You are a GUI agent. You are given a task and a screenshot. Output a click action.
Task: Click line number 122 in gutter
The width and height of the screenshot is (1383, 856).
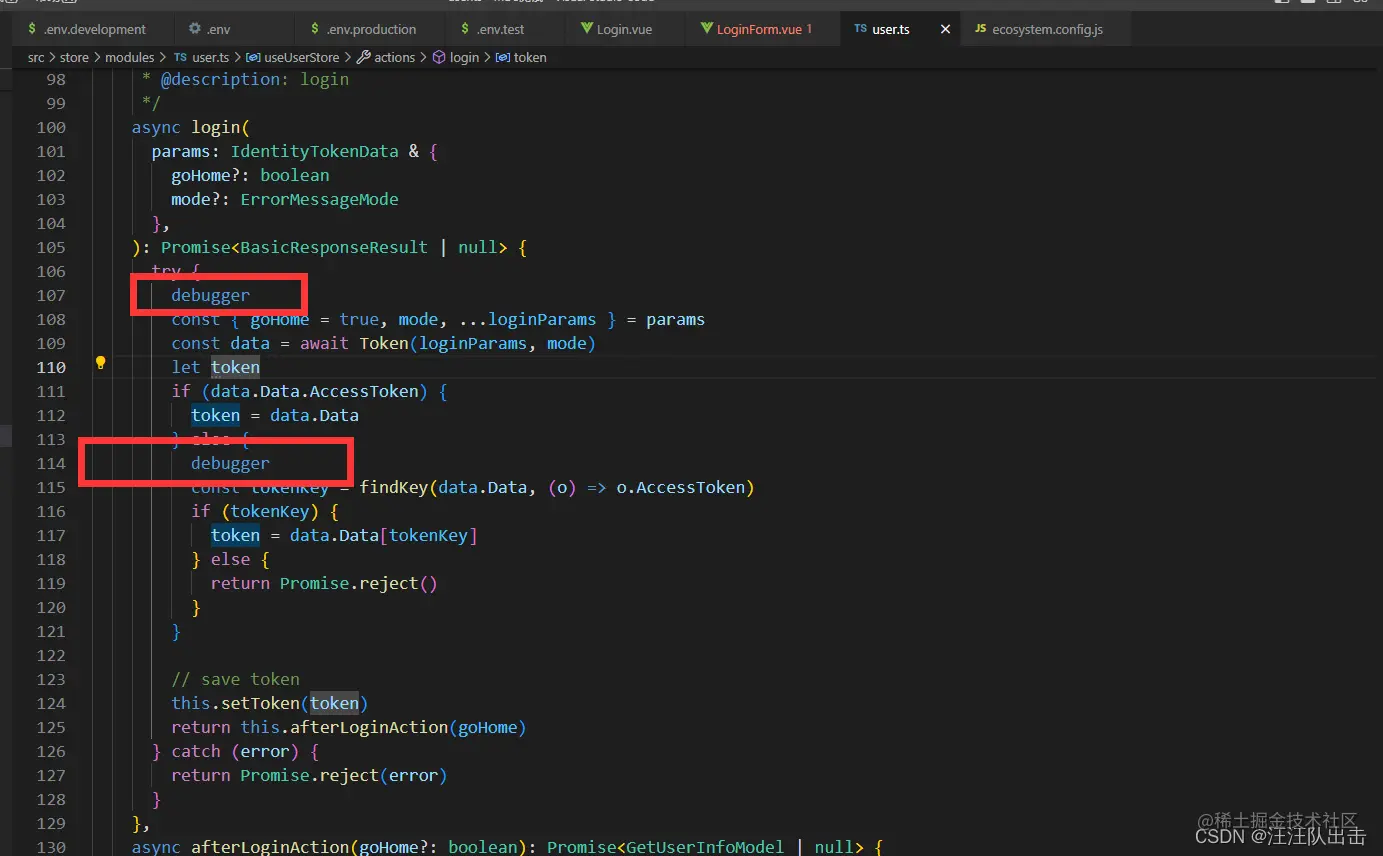pyautogui.click(x=51, y=655)
